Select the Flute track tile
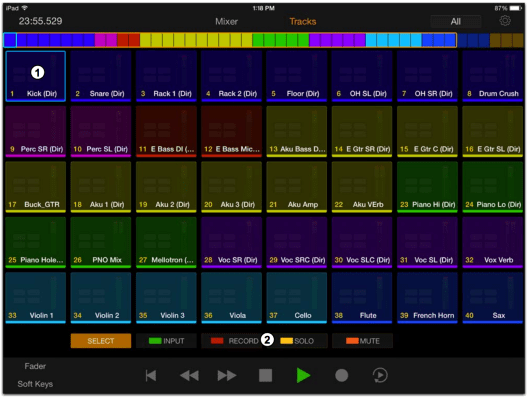The height and width of the screenshot is (398, 529). pos(362,298)
